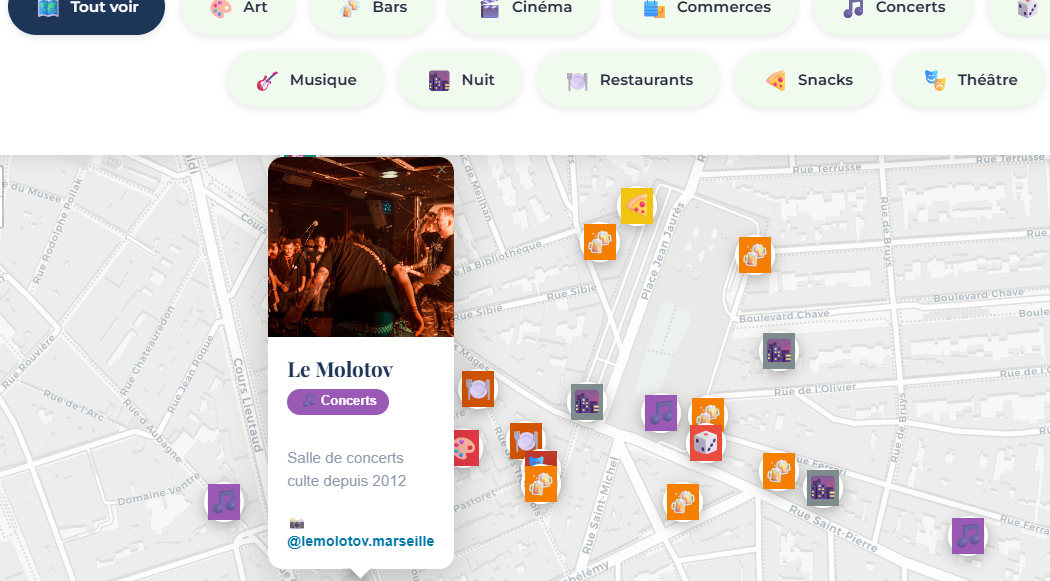Image resolution: width=1050 pixels, height=581 pixels.
Task: Open beer marker directly above the dice marker
Action: (x=708, y=412)
